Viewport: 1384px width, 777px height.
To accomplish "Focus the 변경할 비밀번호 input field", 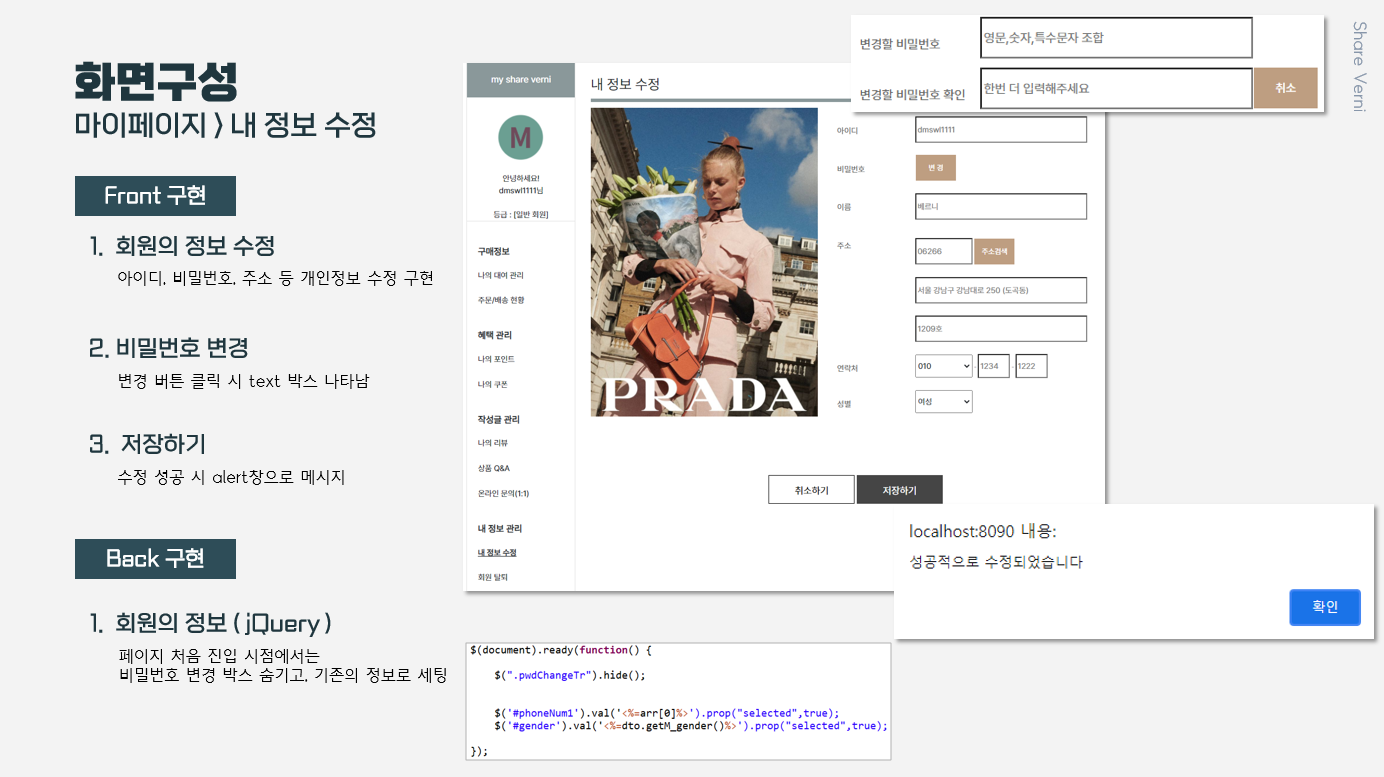I will coord(1116,38).
